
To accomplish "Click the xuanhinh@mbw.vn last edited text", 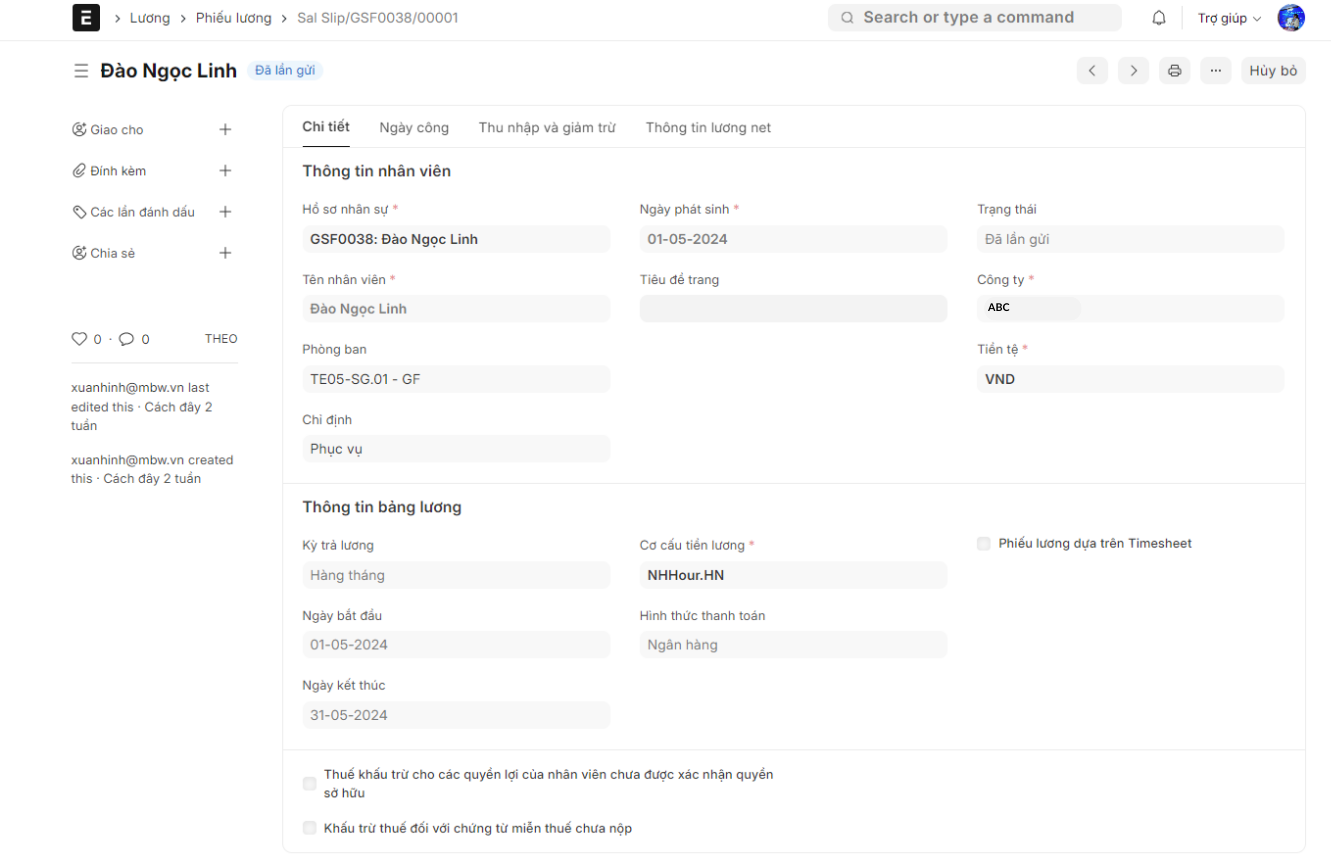I will point(141,407).
